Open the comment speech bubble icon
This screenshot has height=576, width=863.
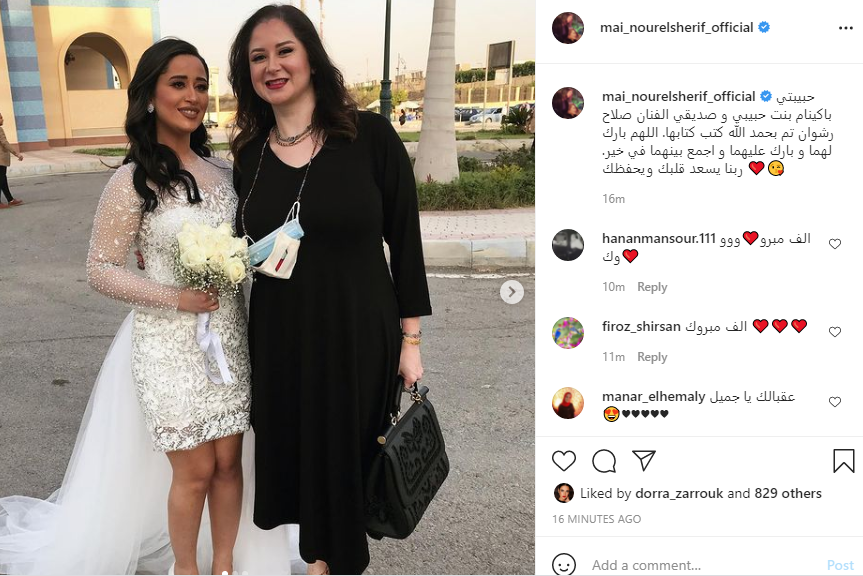point(604,461)
